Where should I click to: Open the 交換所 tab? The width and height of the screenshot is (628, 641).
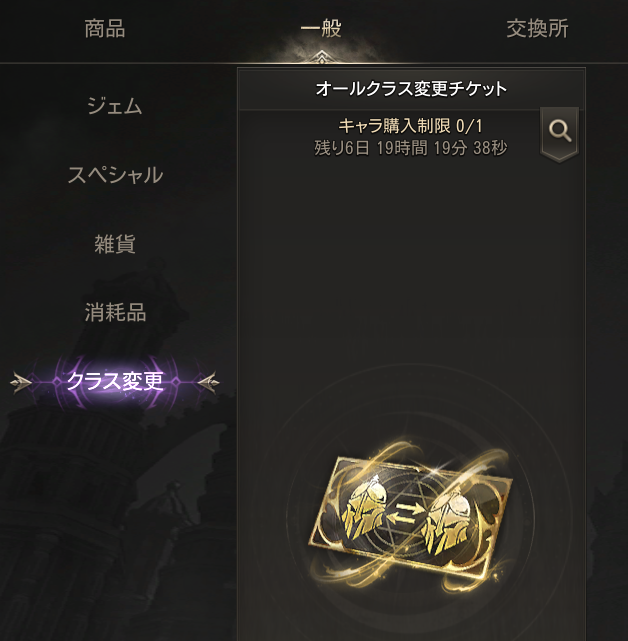point(537,29)
